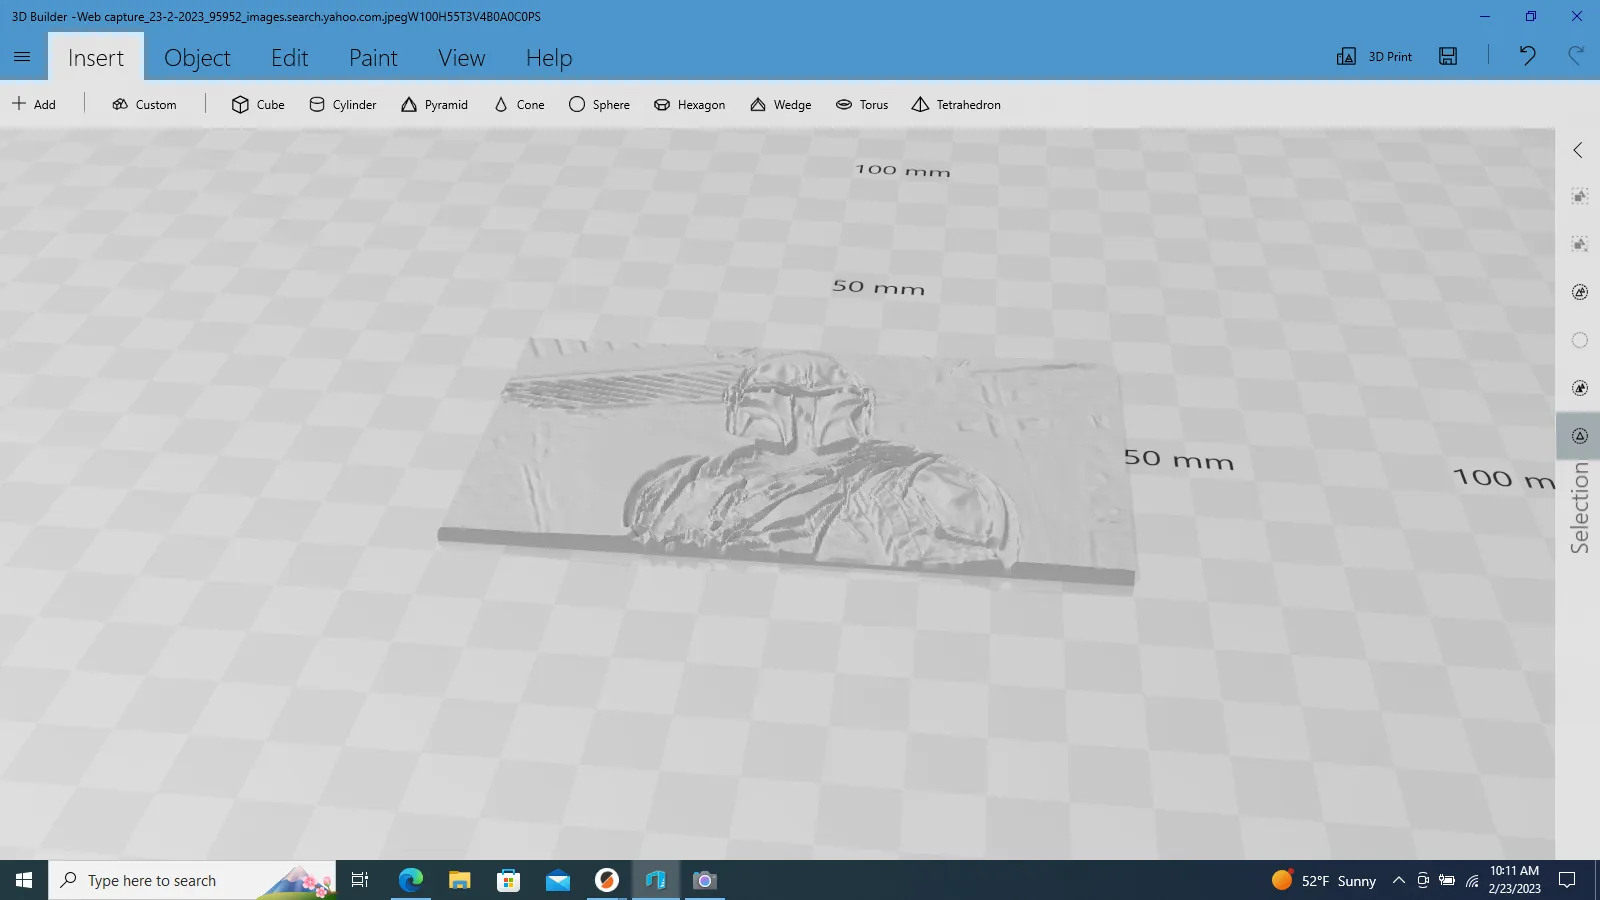Screen dimensions: 1600x900
Task: Undo the last action
Action: pyautogui.click(x=1527, y=56)
